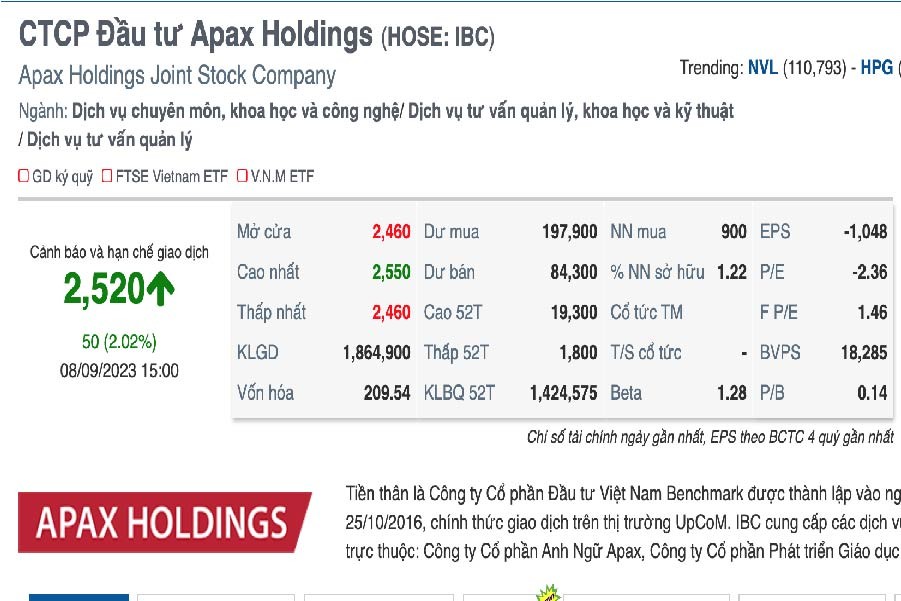Click the Vốn hóa value 209.54
This screenshot has height=601, width=901.
[387, 394]
